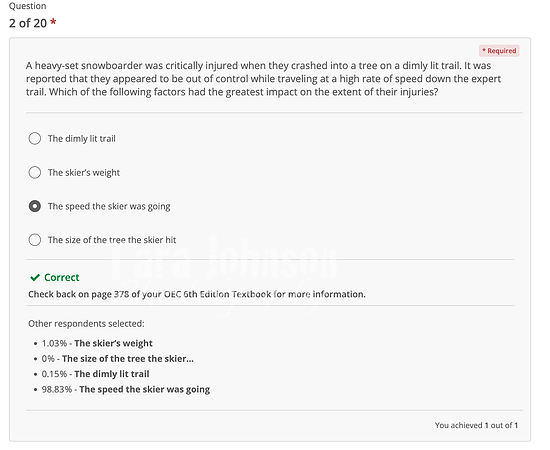Click the 0% size of the tree result
This screenshot has height=450, width=550.
118,358
